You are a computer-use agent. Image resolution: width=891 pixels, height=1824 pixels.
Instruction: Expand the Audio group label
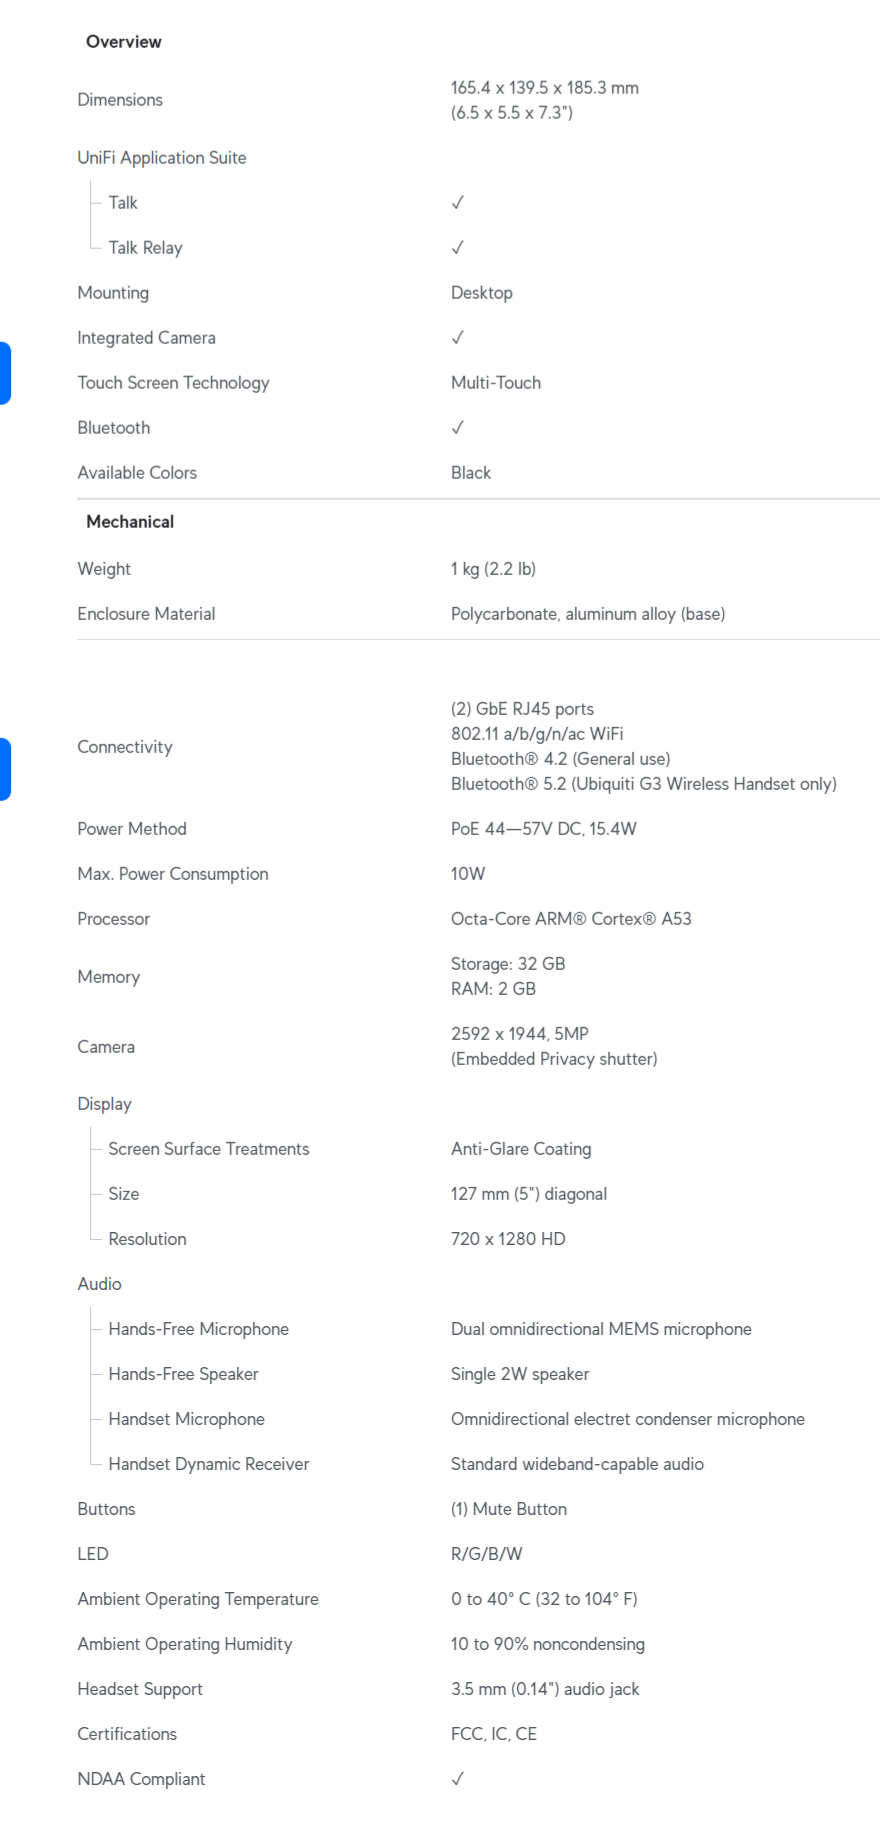100,1284
